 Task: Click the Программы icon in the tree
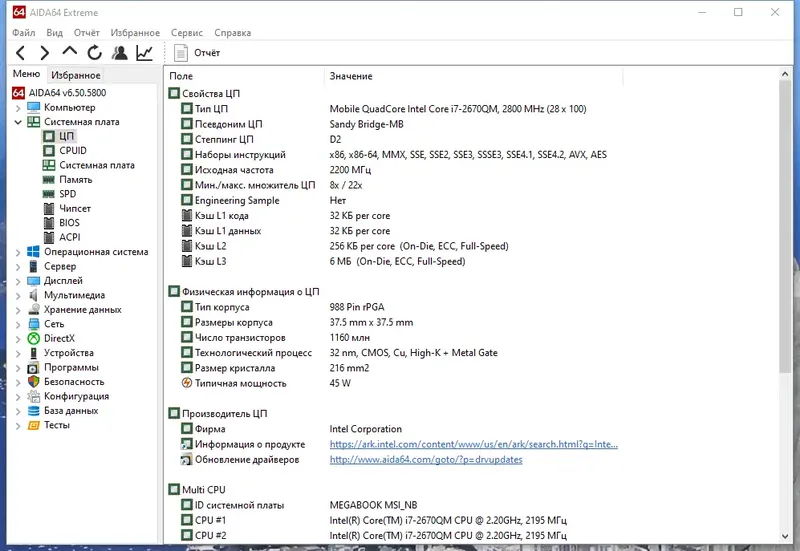coord(34,367)
